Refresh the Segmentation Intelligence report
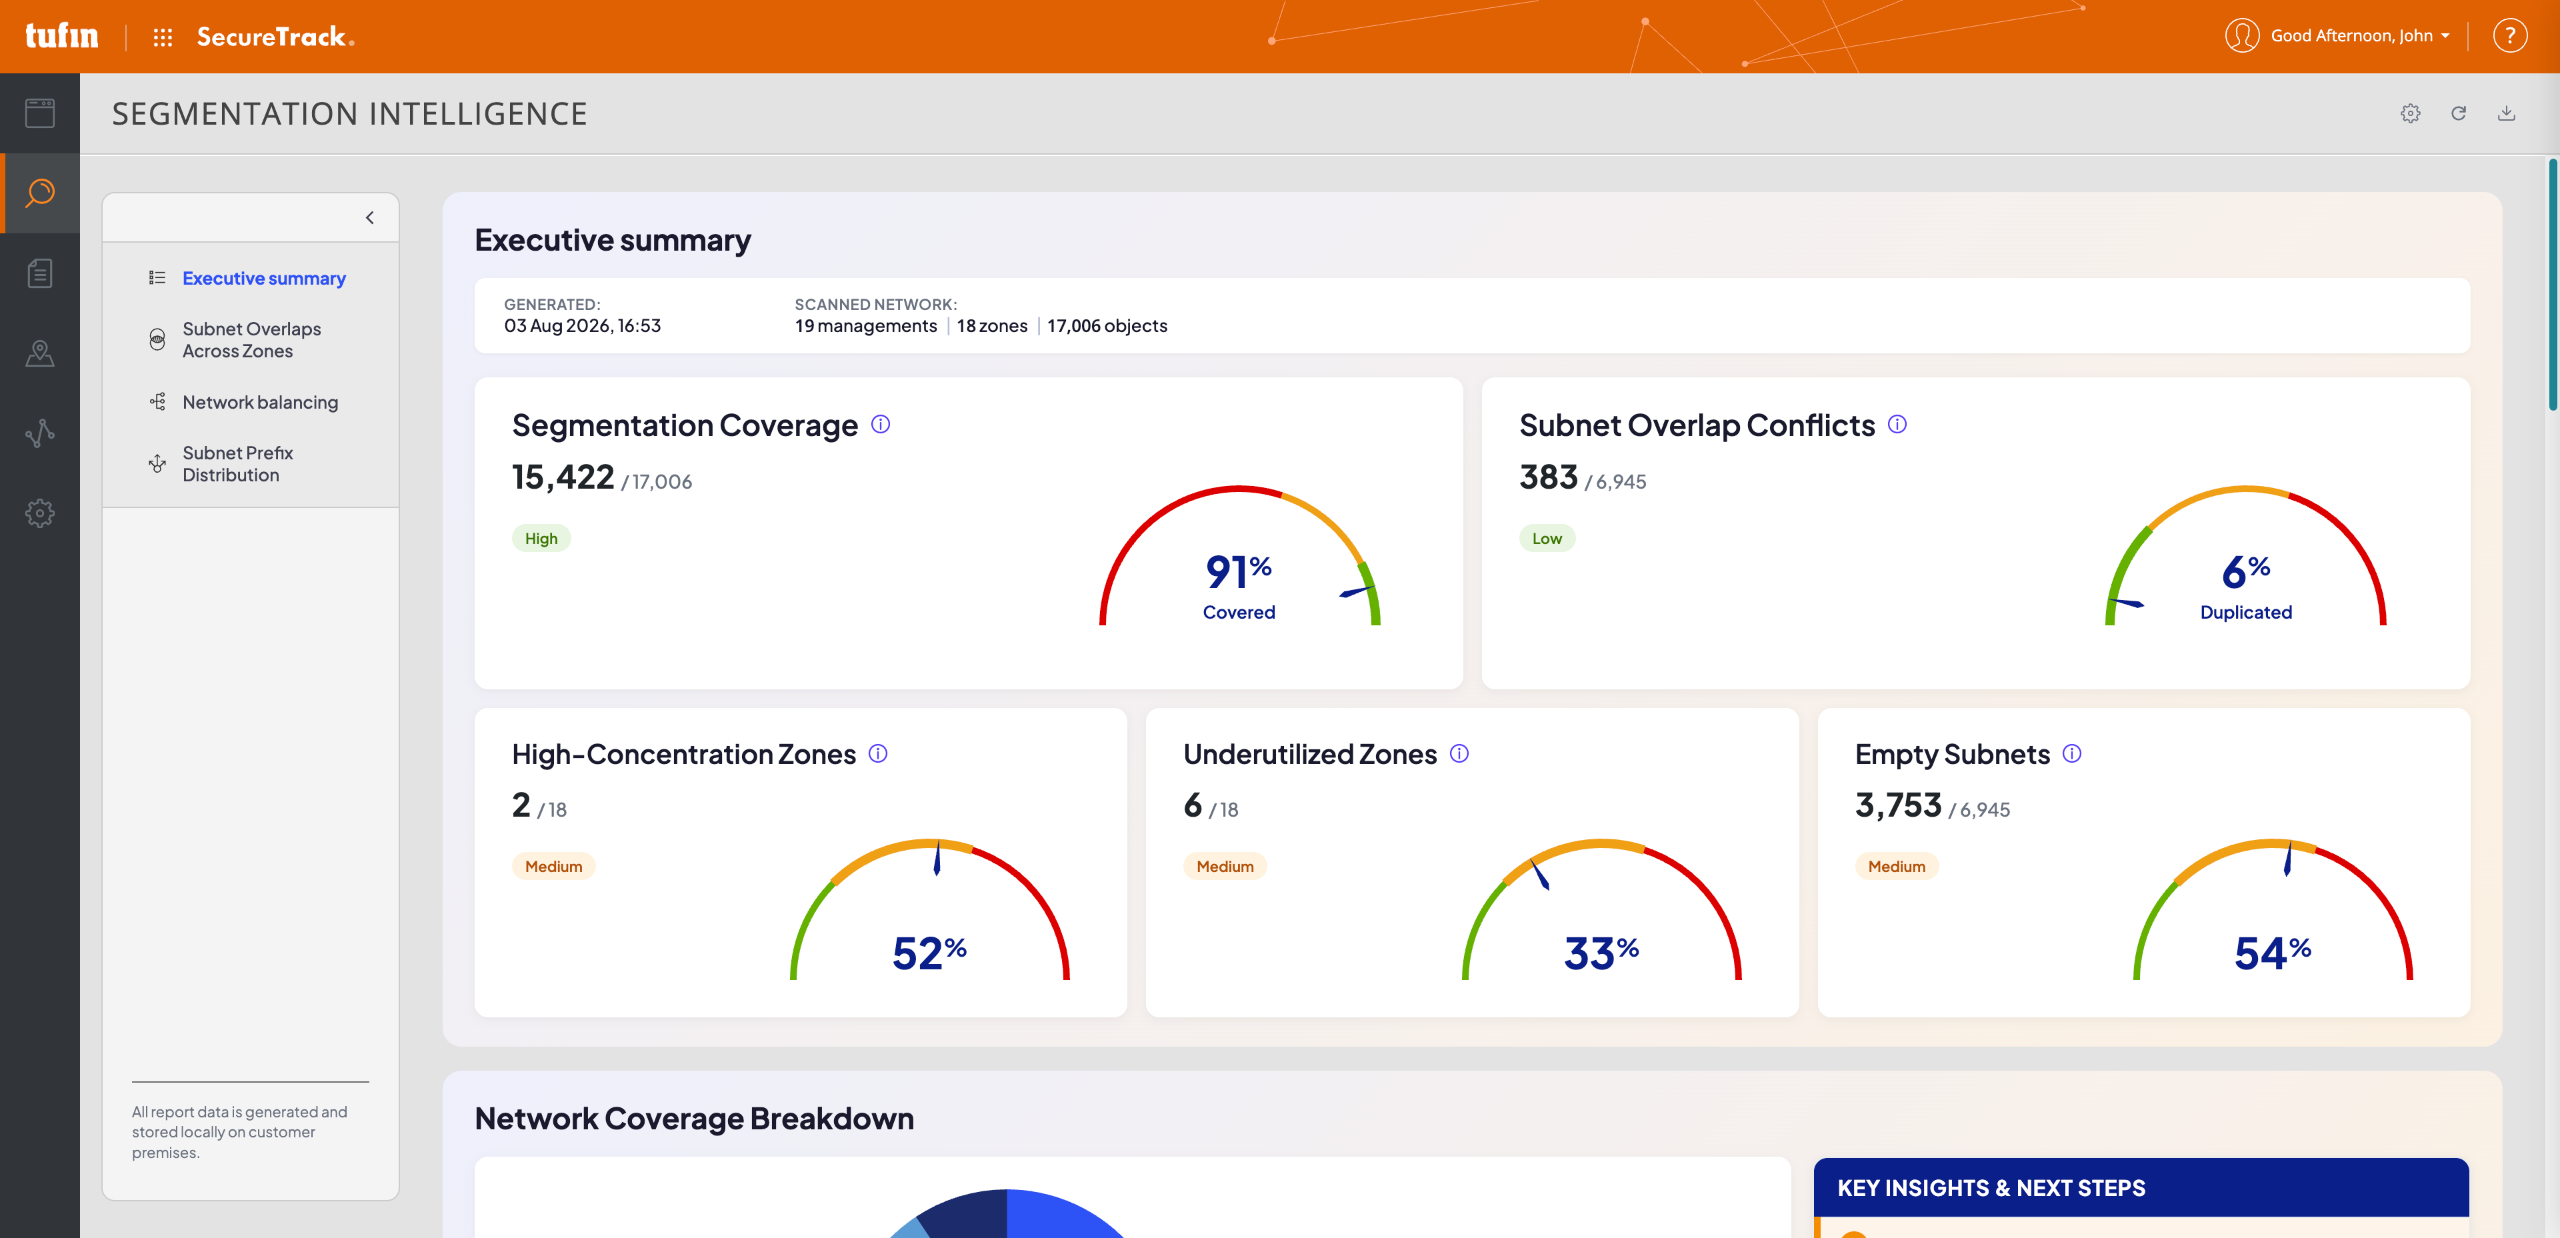Viewport: 2560px width, 1238px height. pos(2459,113)
